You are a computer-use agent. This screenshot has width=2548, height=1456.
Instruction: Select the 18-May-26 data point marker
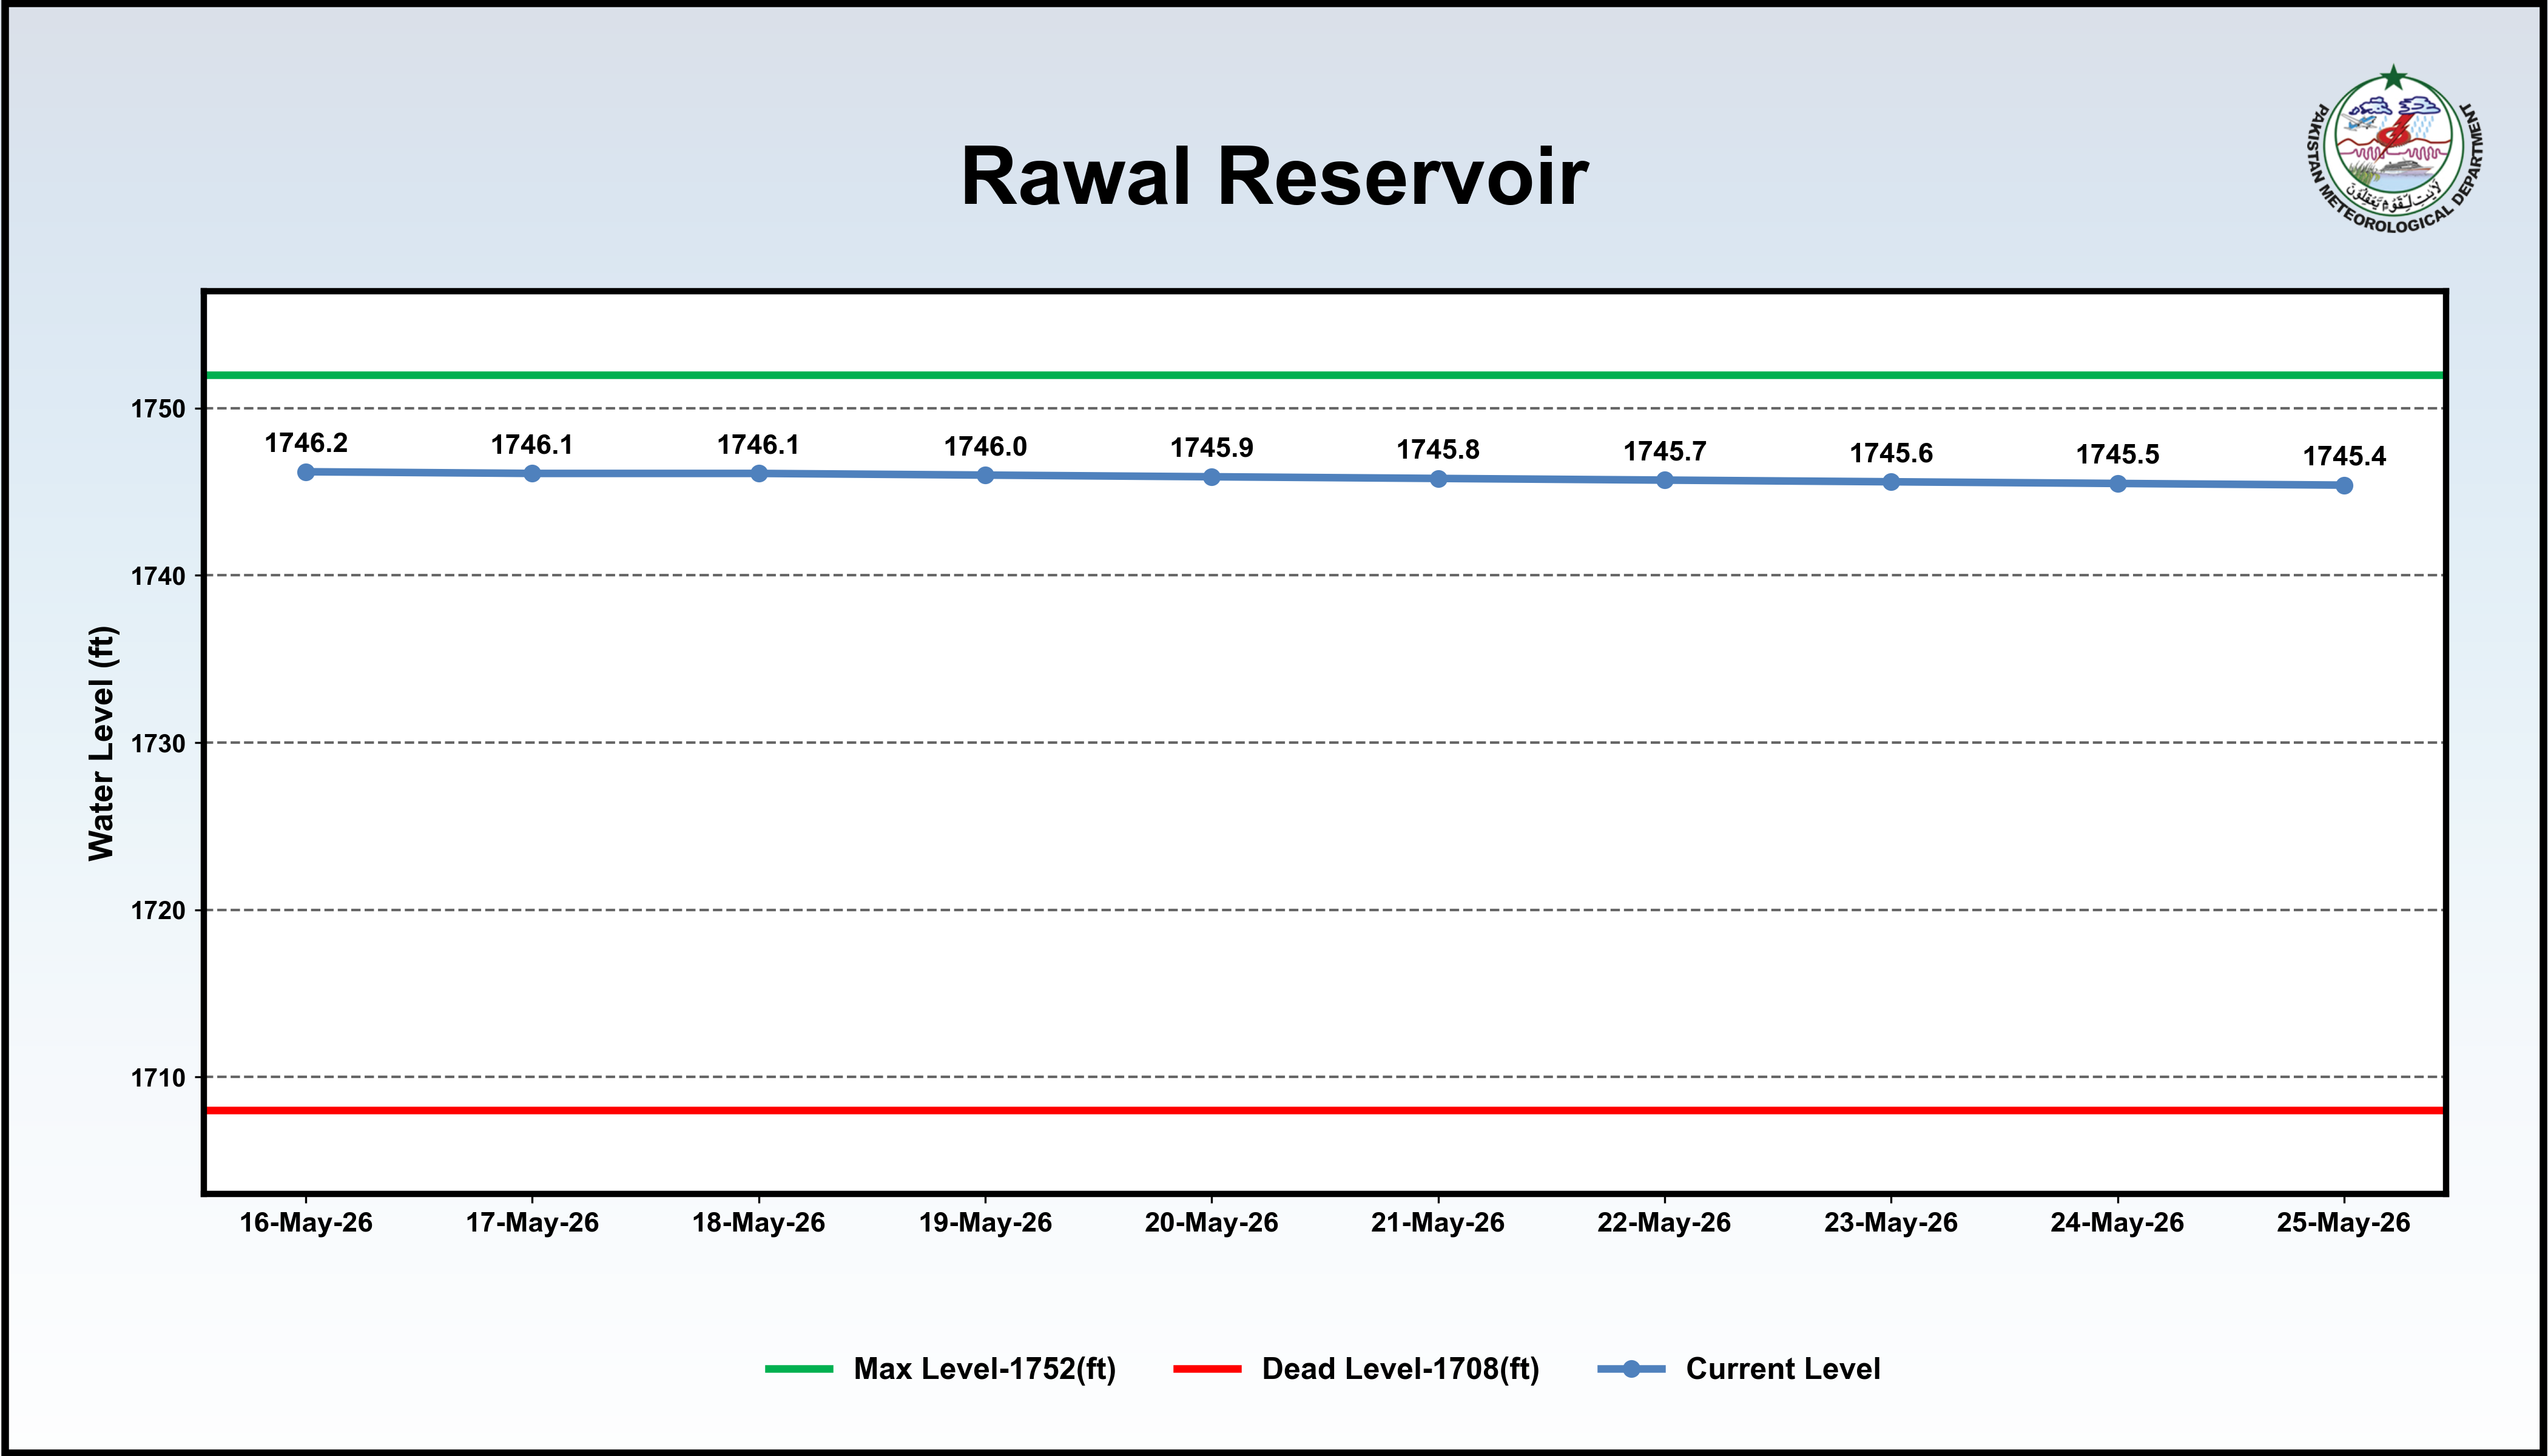[x=759, y=473]
